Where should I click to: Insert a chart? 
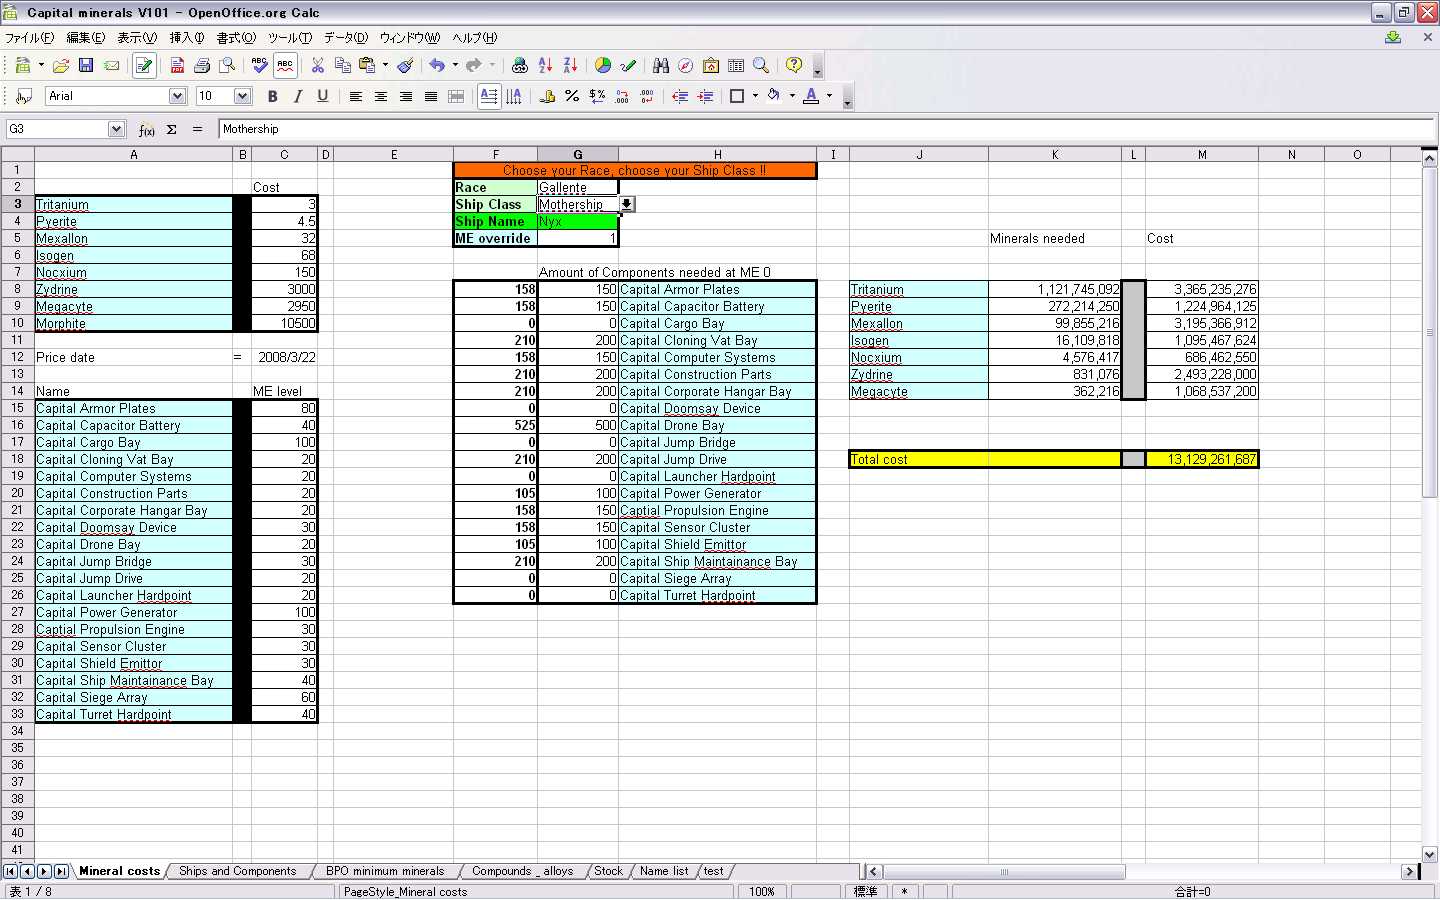603,65
